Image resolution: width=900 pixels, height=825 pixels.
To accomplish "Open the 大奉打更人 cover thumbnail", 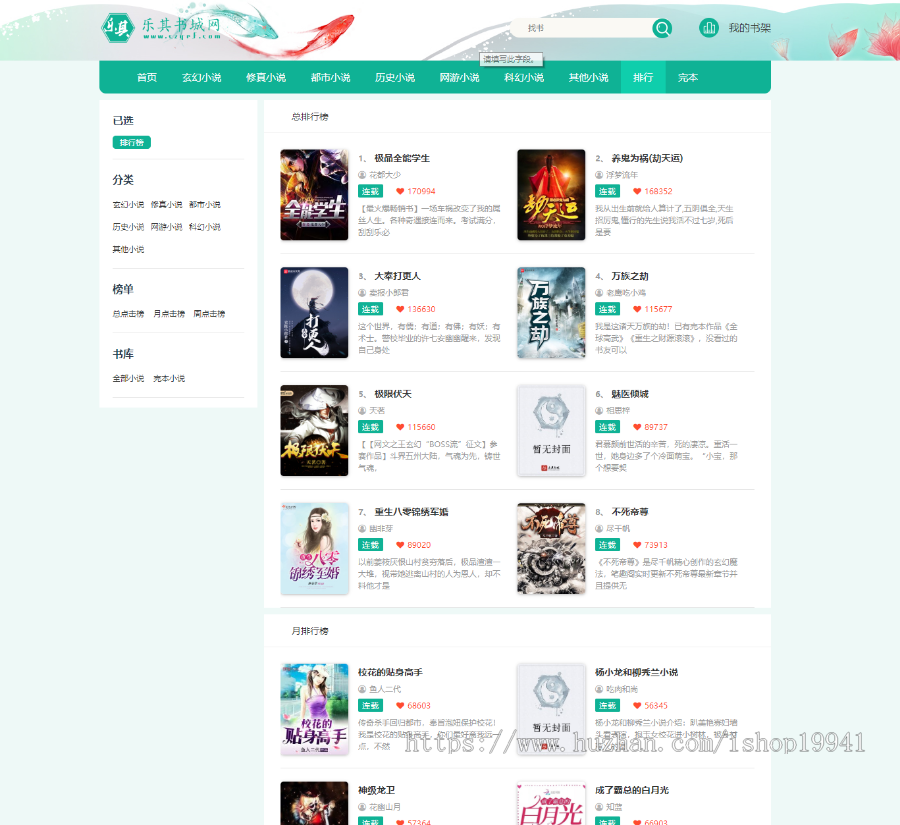I will pyautogui.click(x=314, y=312).
